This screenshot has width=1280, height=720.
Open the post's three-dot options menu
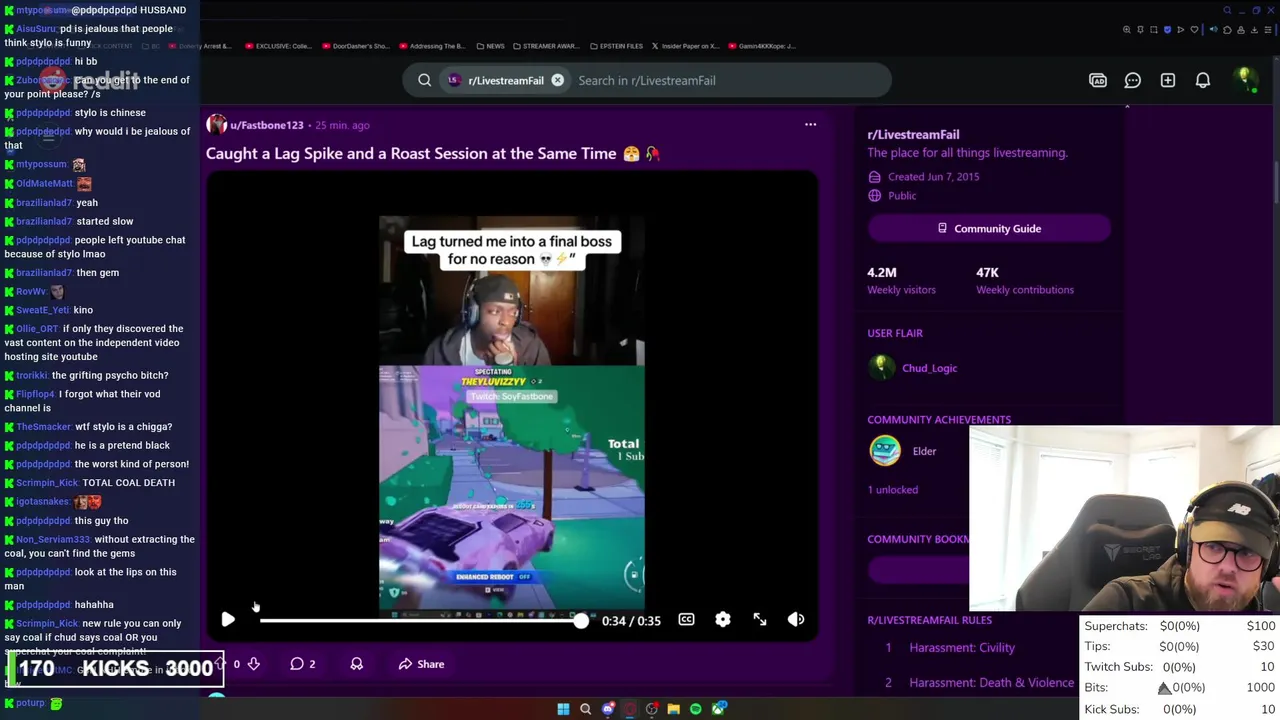pyautogui.click(x=810, y=125)
